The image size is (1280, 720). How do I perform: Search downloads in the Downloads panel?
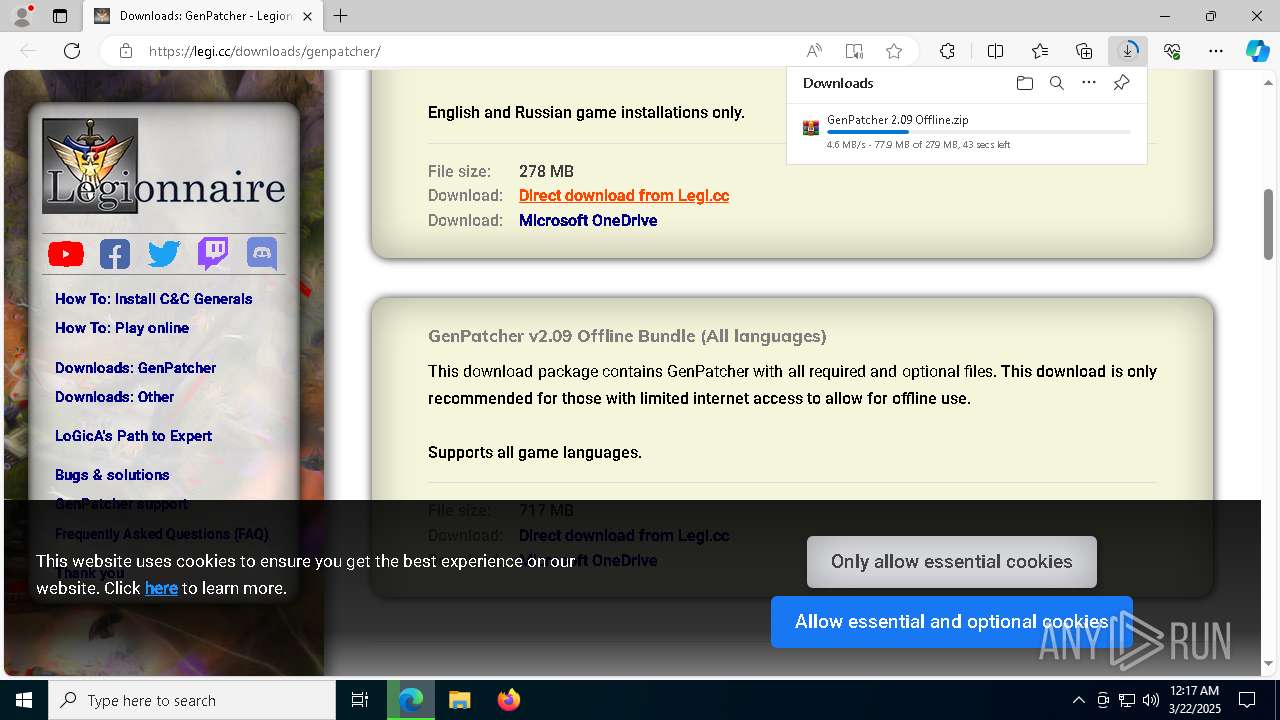pos(1056,83)
